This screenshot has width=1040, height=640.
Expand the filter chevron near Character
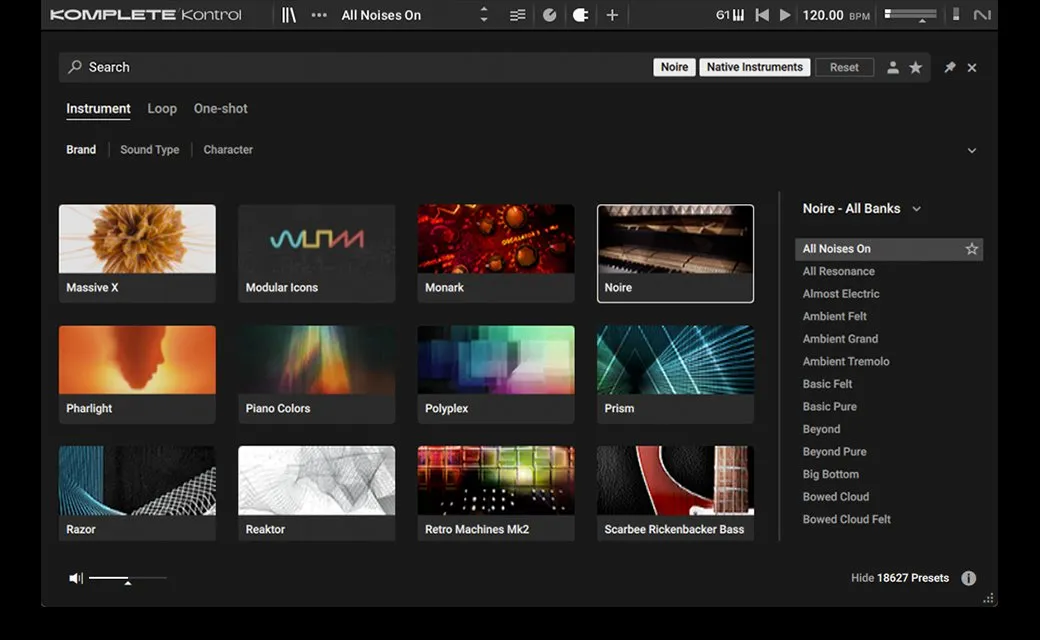tap(971, 149)
